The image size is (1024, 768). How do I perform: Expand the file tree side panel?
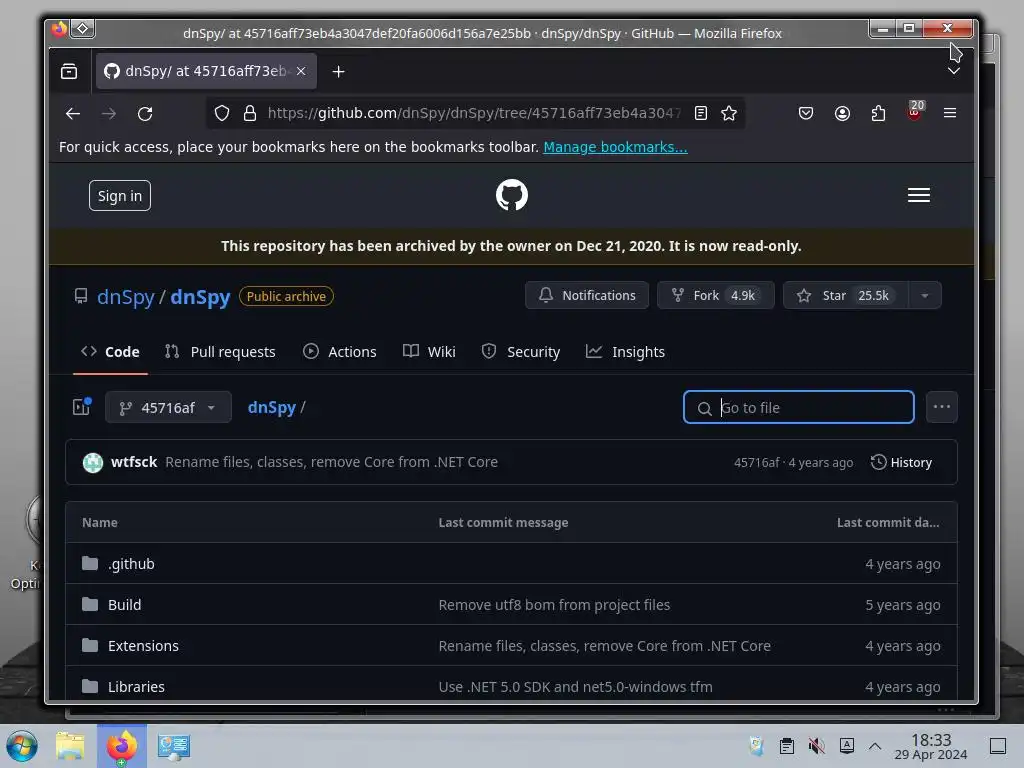[x=82, y=407]
